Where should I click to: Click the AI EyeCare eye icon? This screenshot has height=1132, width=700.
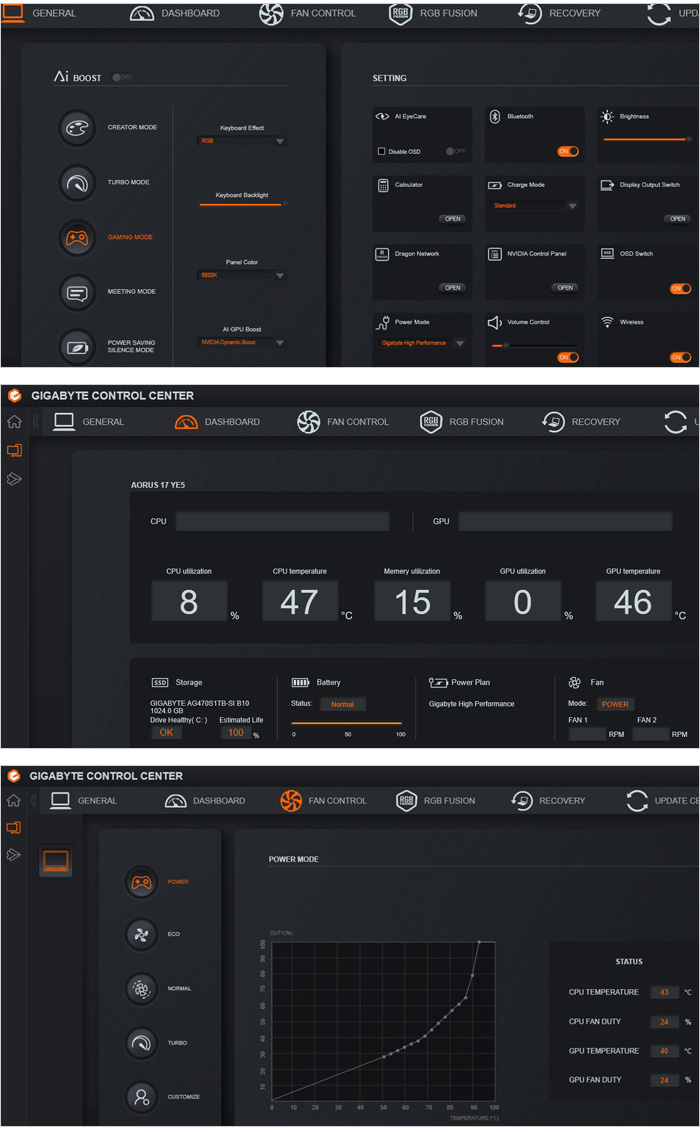[x=382, y=116]
